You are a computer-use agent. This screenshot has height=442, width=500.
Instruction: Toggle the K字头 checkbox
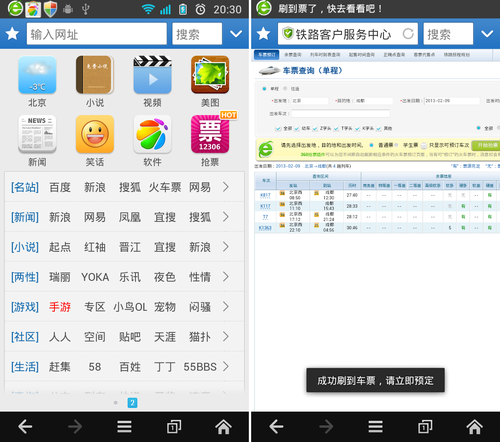357,128
